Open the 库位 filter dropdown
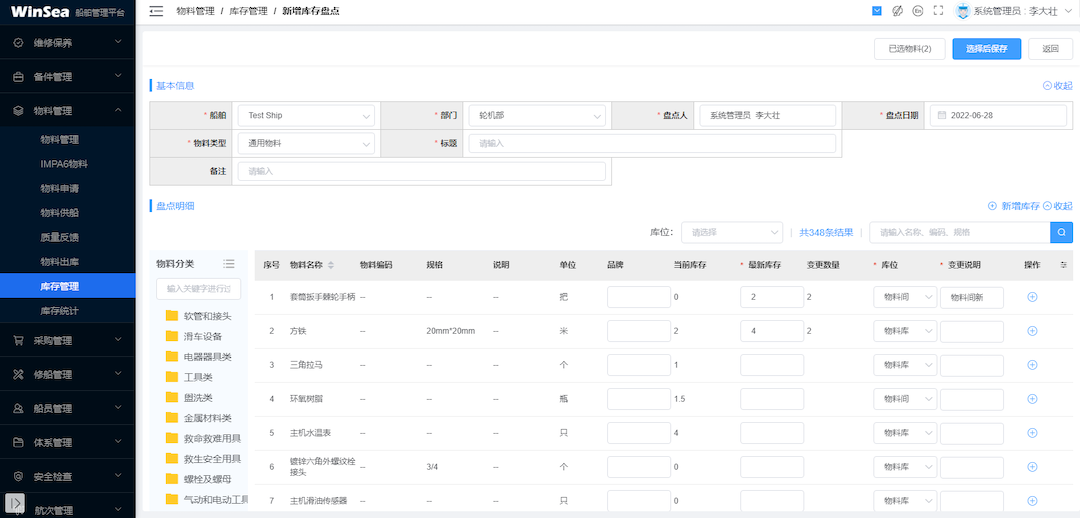Screen dimensions: 1080x518 (x=732, y=232)
